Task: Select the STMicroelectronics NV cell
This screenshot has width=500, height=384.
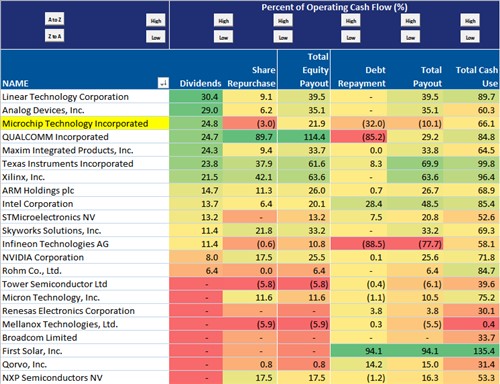Action: point(85,217)
